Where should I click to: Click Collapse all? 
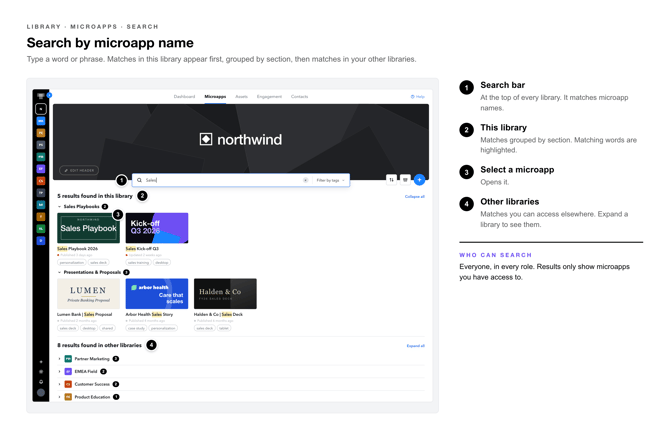[414, 197]
